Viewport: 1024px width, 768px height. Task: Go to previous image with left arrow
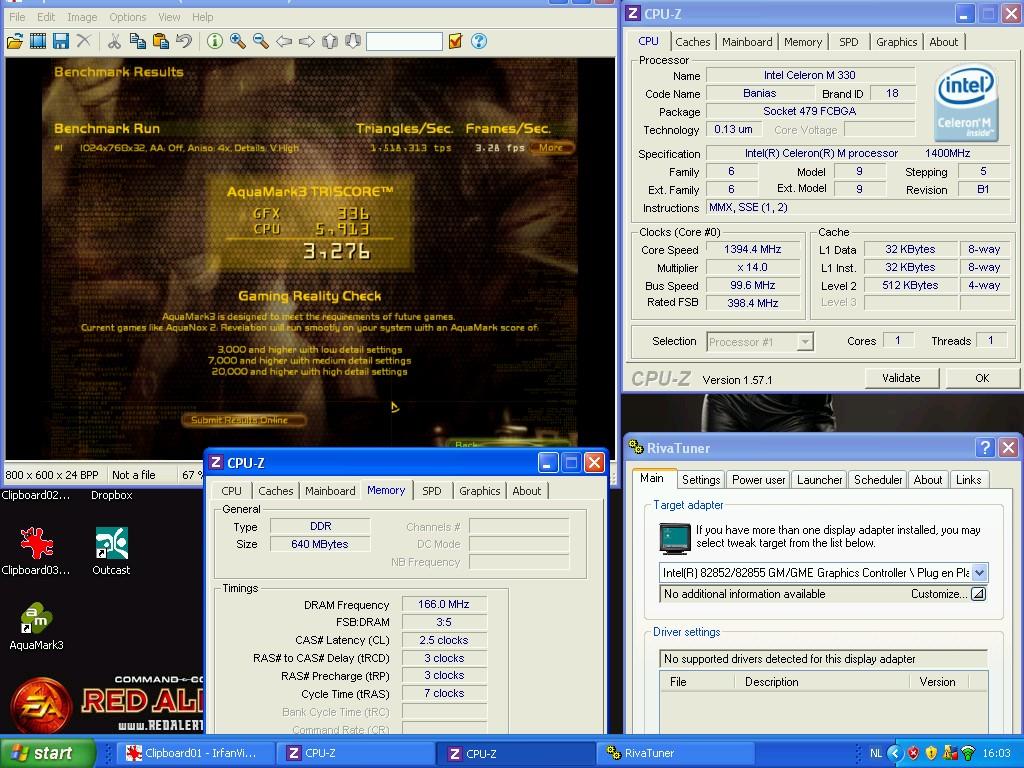click(x=283, y=42)
